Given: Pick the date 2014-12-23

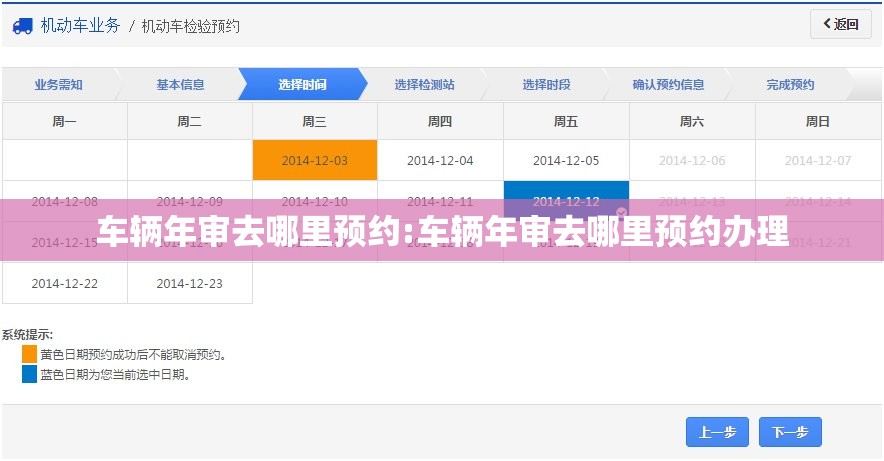Looking at the screenshot, I should pyautogui.click(x=189, y=283).
